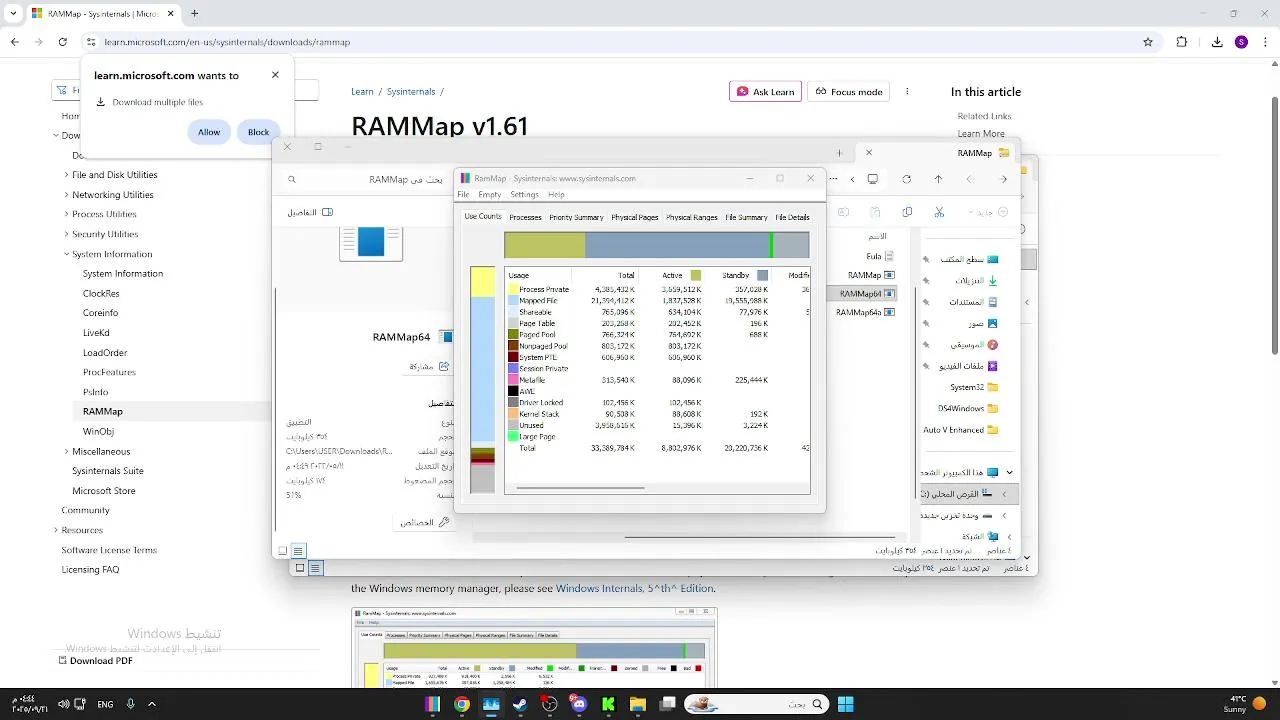Open System32 folder in Explorer sidebar
Image resolution: width=1280 pixels, height=720 pixels.
click(974, 387)
